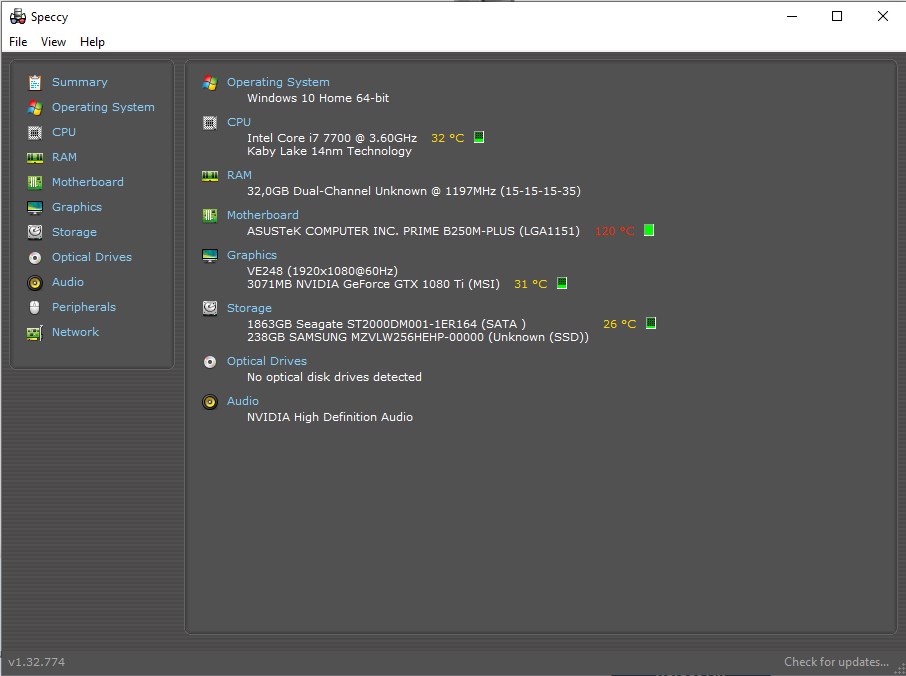Click the green motherboard temperature indicator
Image resolution: width=906 pixels, height=676 pixels.
point(649,231)
